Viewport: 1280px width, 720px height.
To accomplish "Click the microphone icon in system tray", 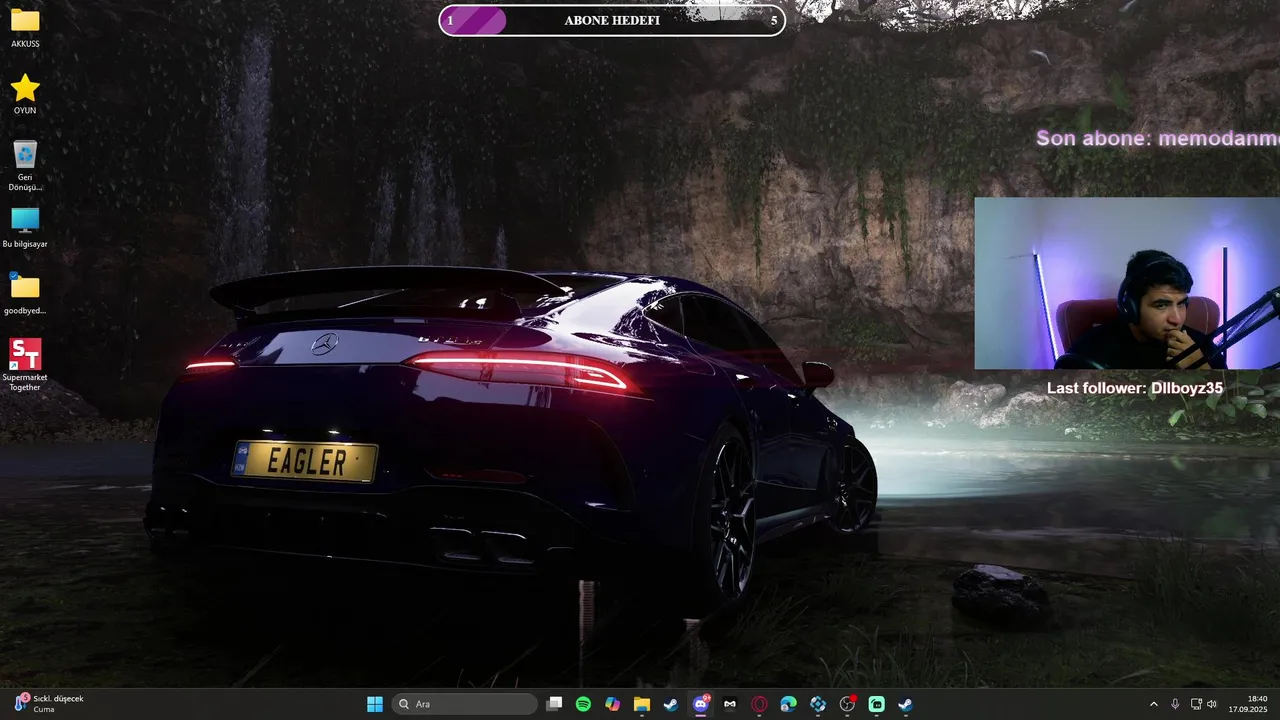I will tap(1175, 704).
